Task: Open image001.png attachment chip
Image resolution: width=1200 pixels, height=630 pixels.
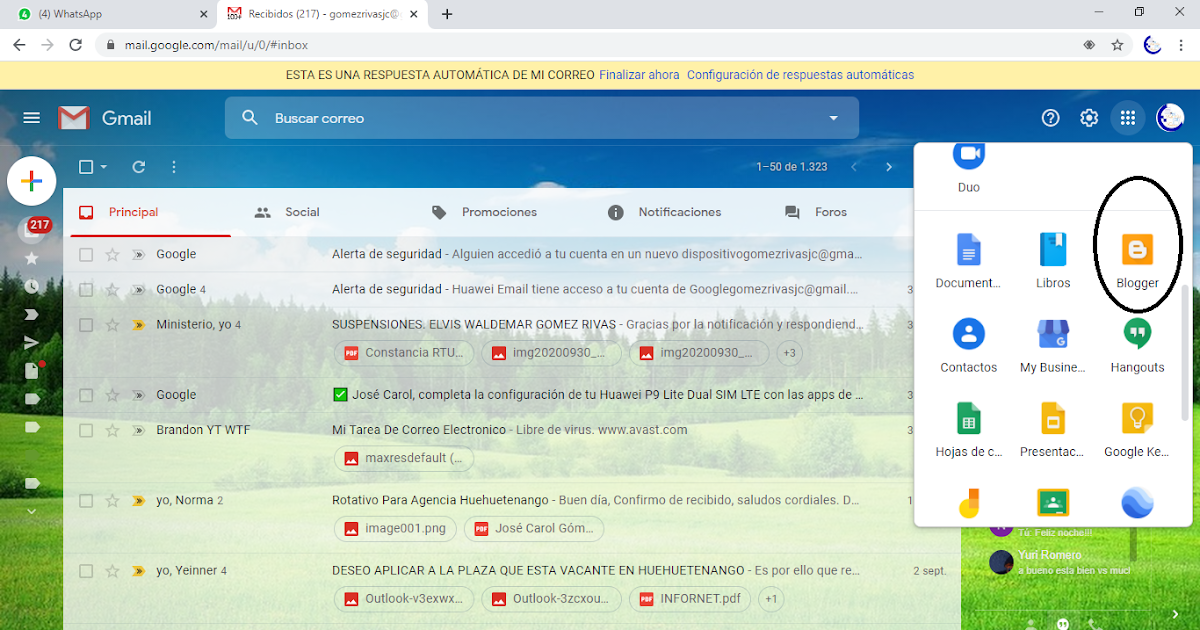Action: click(x=396, y=528)
